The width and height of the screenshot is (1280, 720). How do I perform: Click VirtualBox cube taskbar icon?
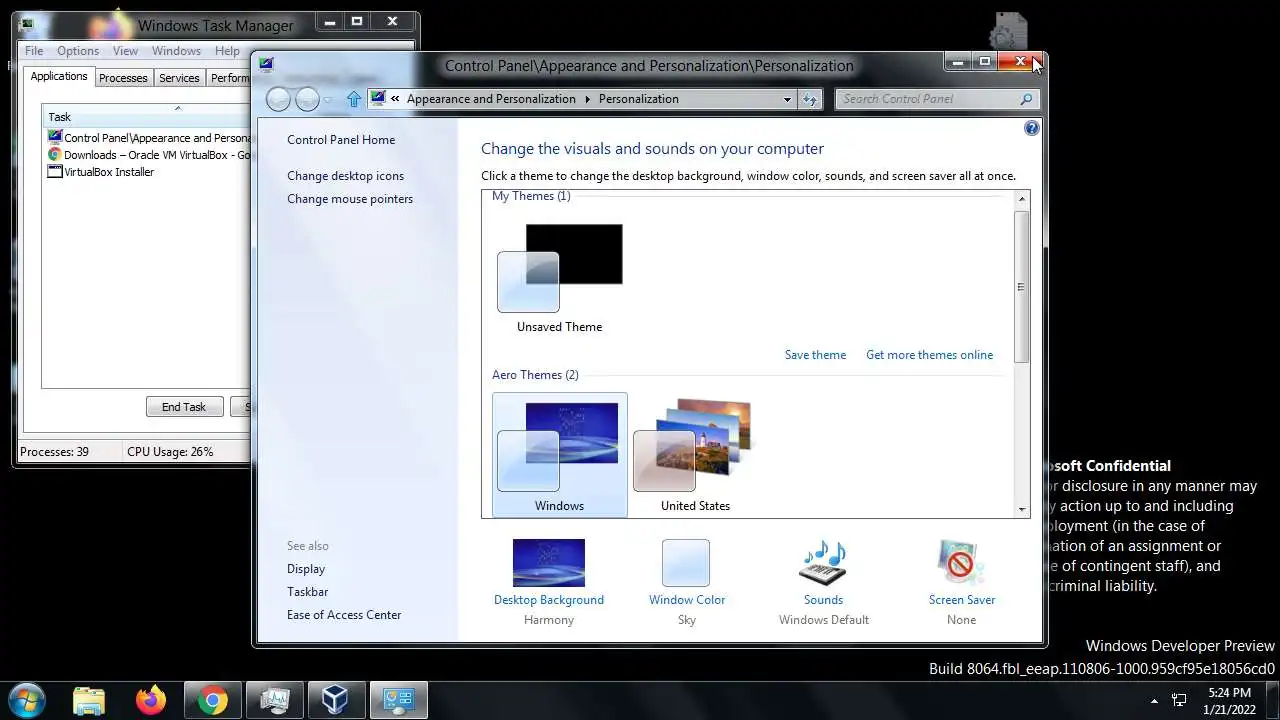coord(336,700)
